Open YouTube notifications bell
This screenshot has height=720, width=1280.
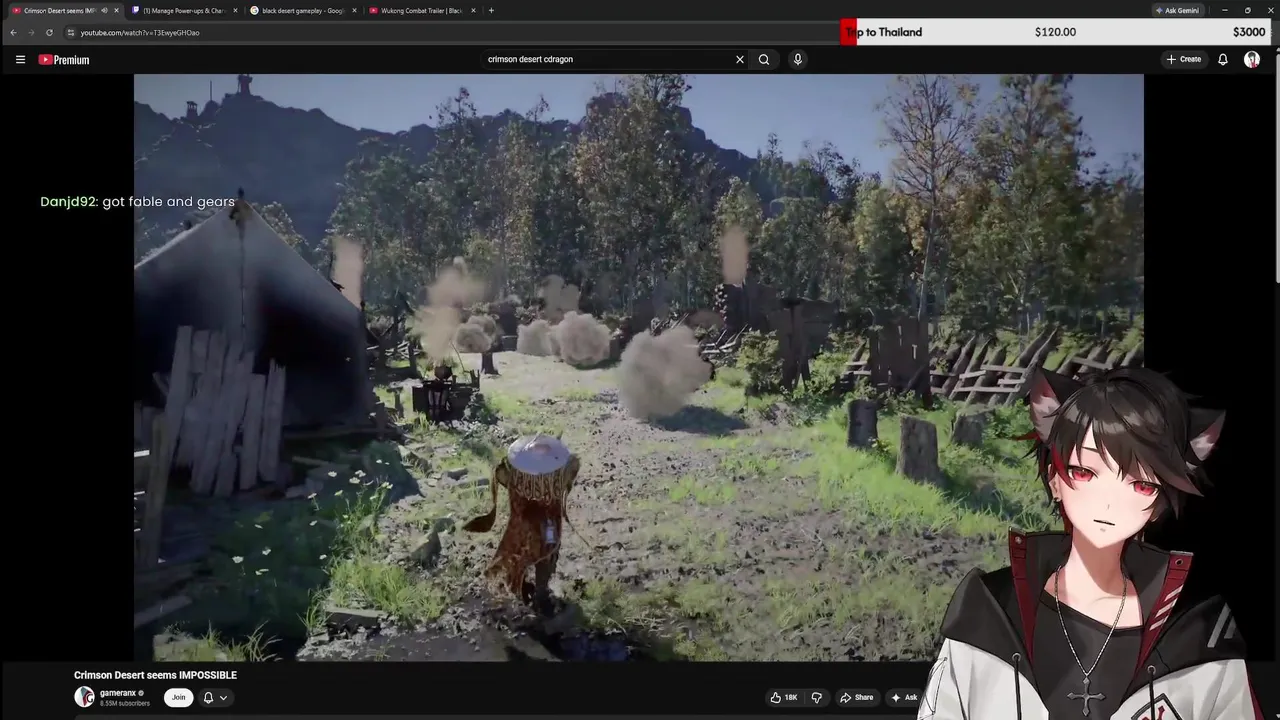tap(1222, 59)
